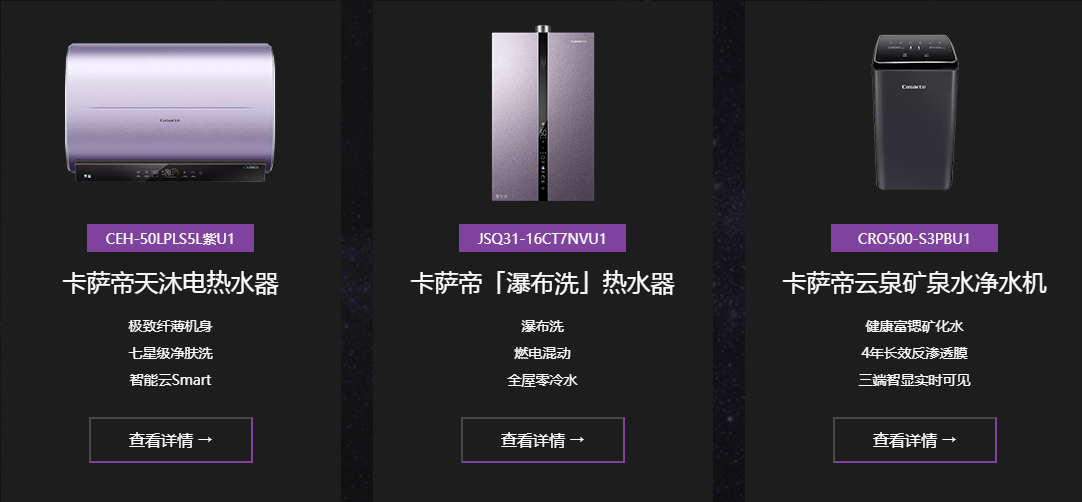Image resolution: width=1082 pixels, height=502 pixels.
Task: Click the 燃电混动 feature text
Action: (x=542, y=353)
